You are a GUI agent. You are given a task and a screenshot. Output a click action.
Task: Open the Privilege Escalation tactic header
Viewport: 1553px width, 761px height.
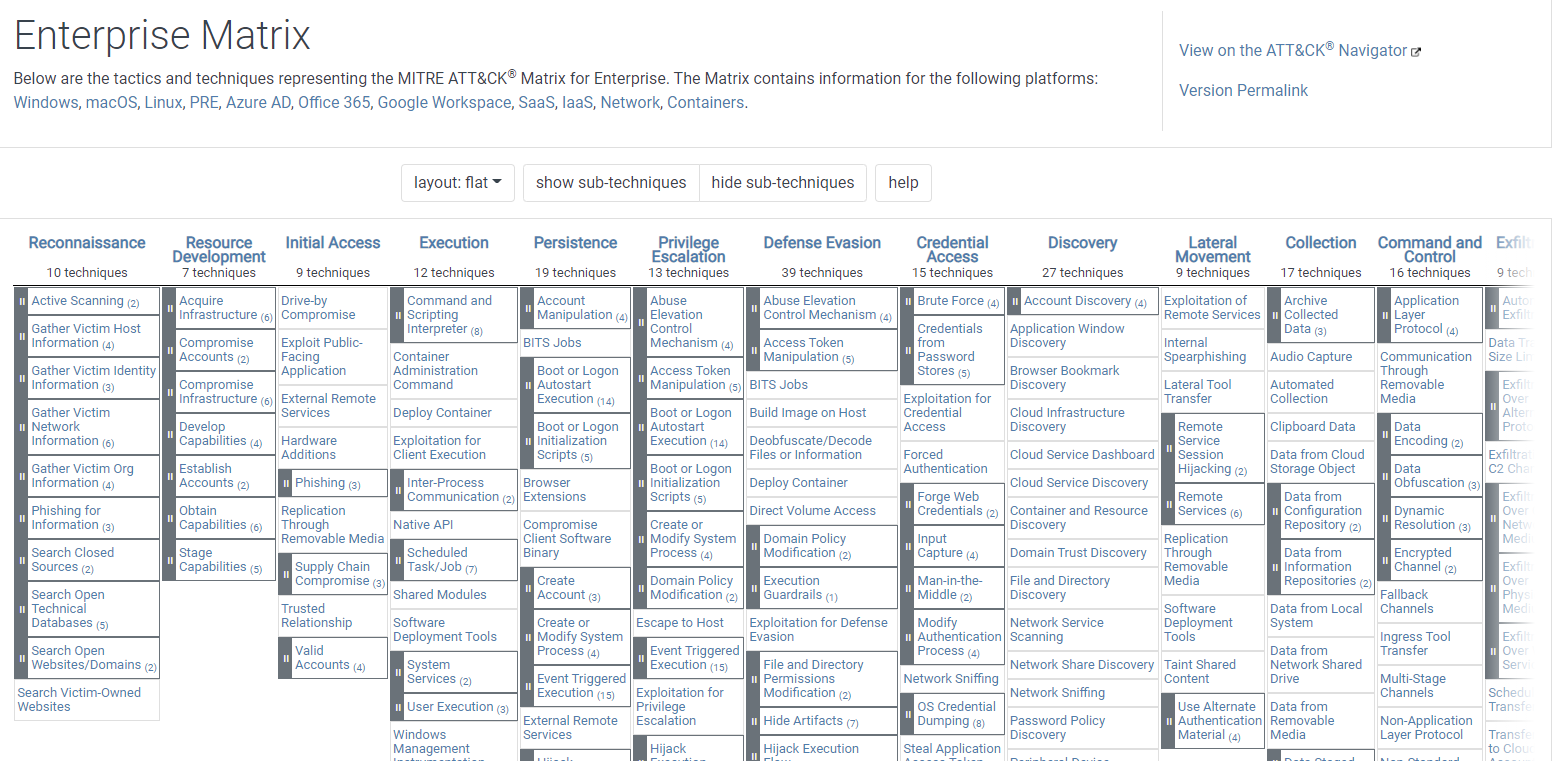pyautogui.click(x=688, y=250)
